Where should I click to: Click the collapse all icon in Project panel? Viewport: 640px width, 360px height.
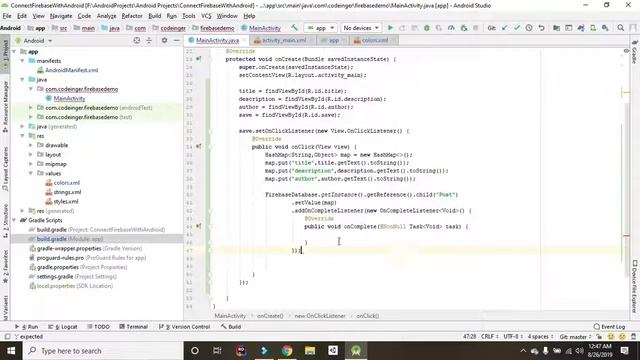[x=149, y=40]
